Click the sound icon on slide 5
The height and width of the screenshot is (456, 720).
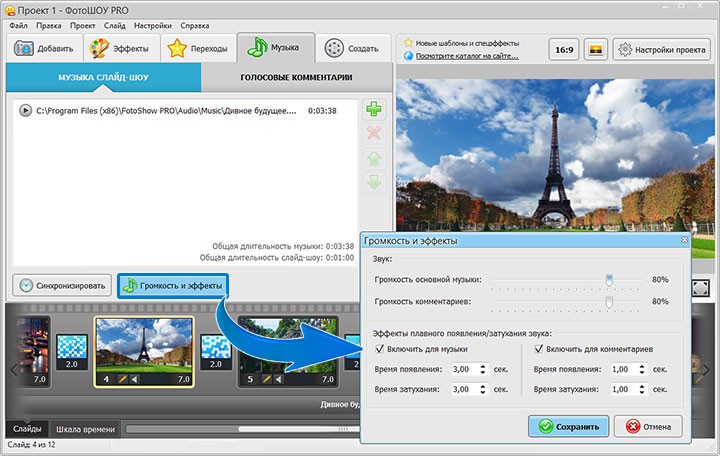[x=279, y=379]
